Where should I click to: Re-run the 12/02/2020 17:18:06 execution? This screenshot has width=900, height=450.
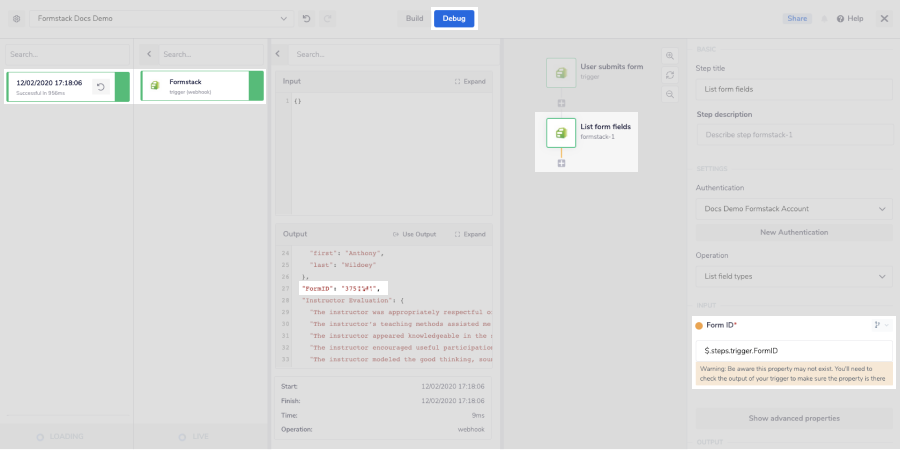[100, 87]
